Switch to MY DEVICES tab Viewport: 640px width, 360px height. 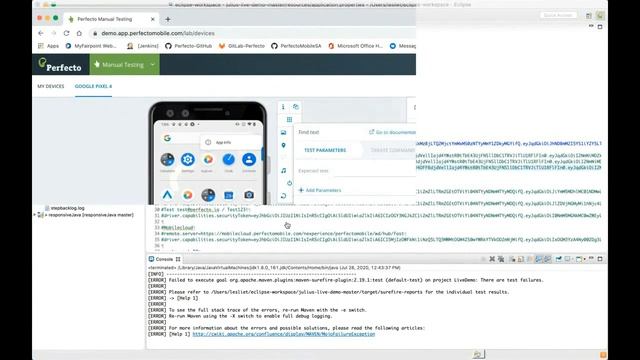tap(51, 86)
